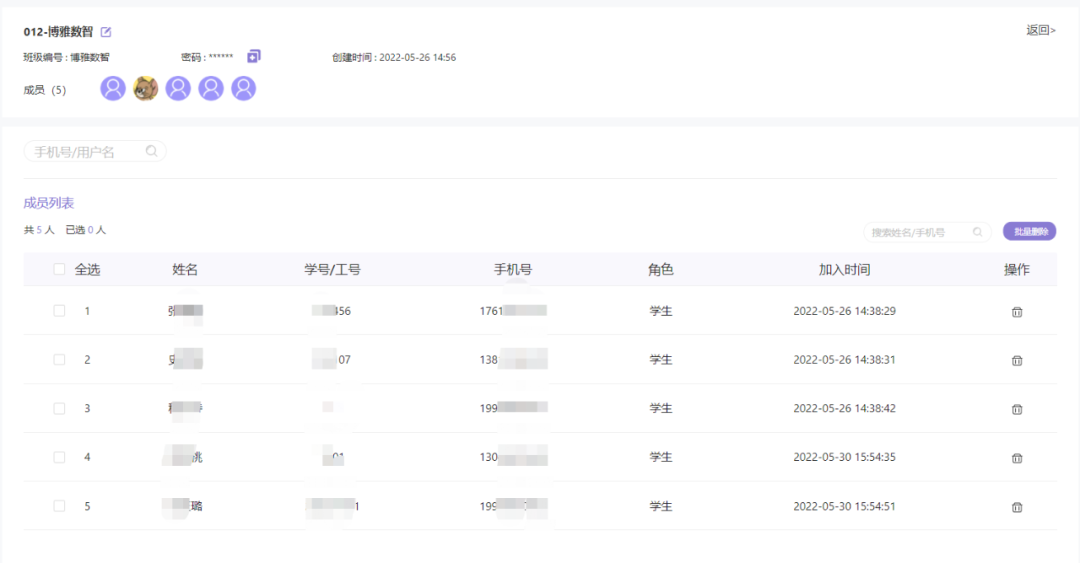Check the checkbox for row 1
The image size is (1080, 563).
(x=59, y=311)
